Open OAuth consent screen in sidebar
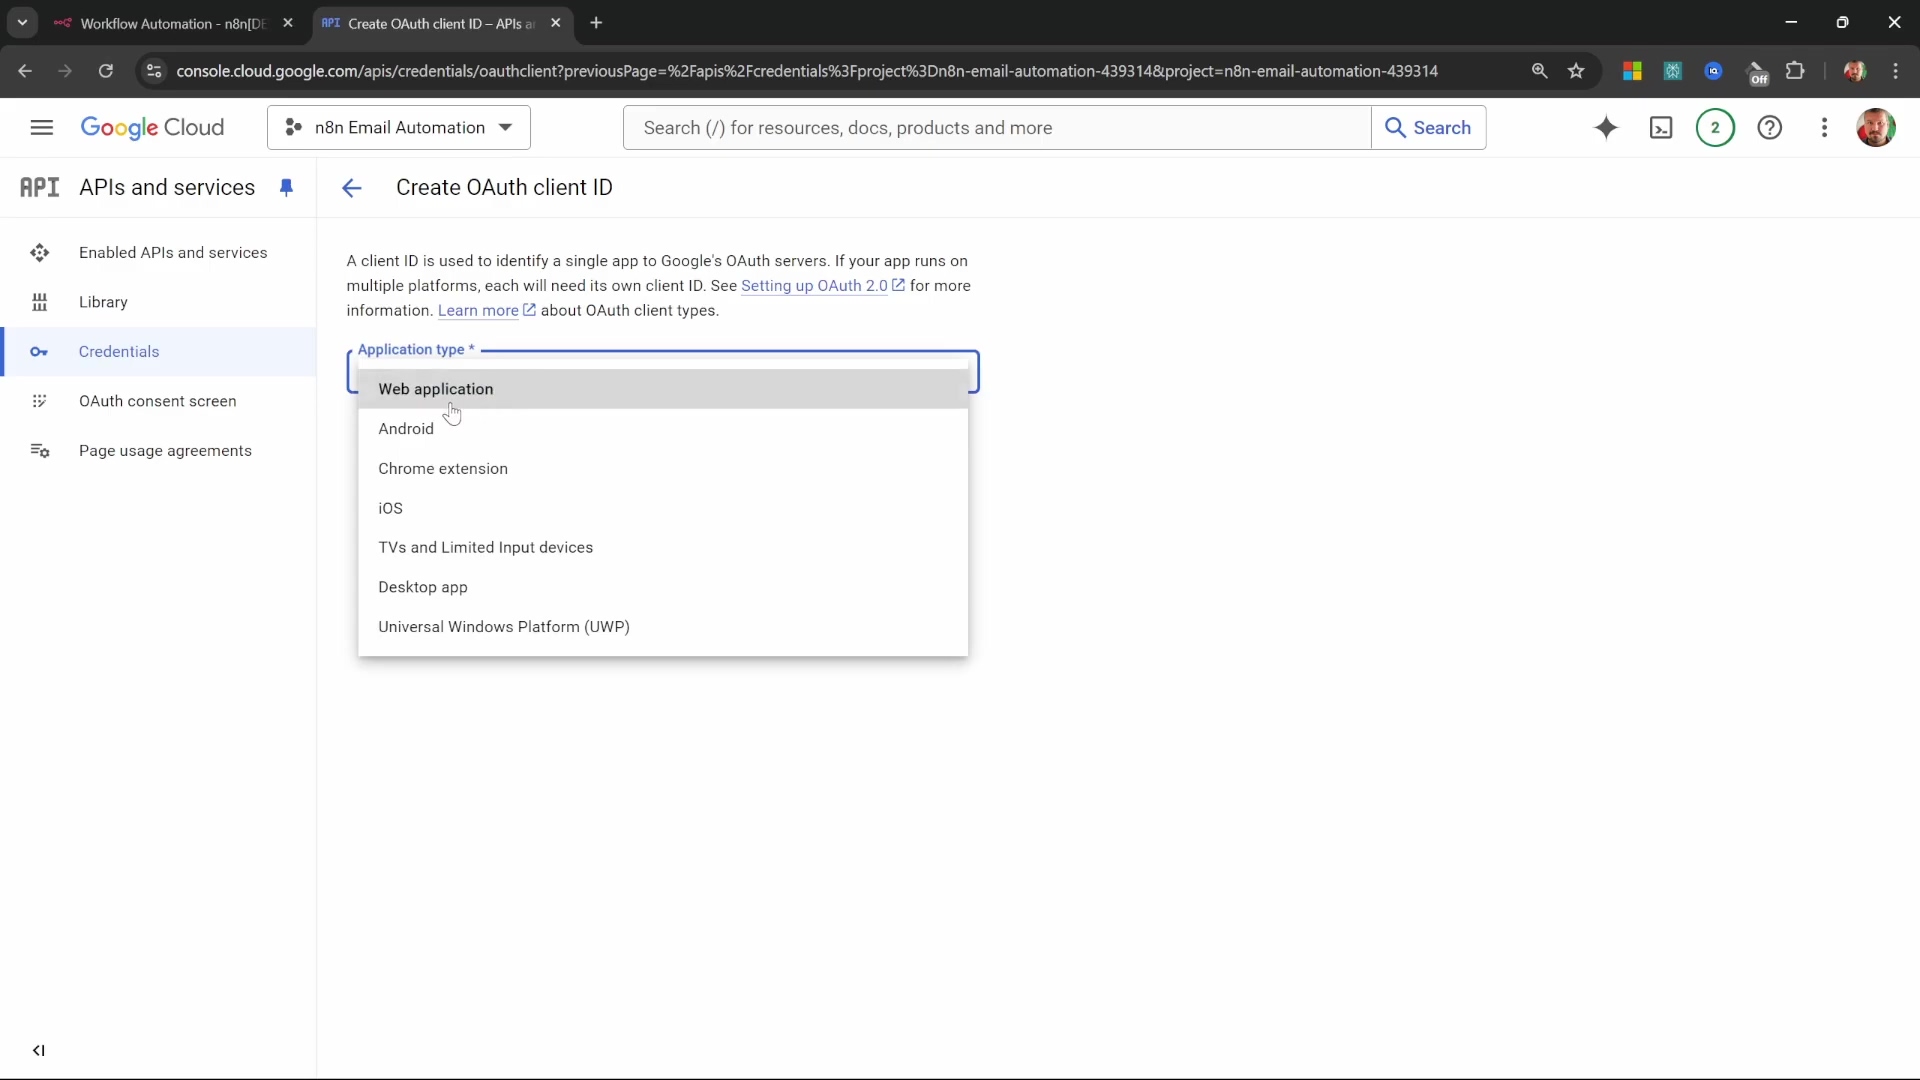 pyautogui.click(x=158, y=401)
